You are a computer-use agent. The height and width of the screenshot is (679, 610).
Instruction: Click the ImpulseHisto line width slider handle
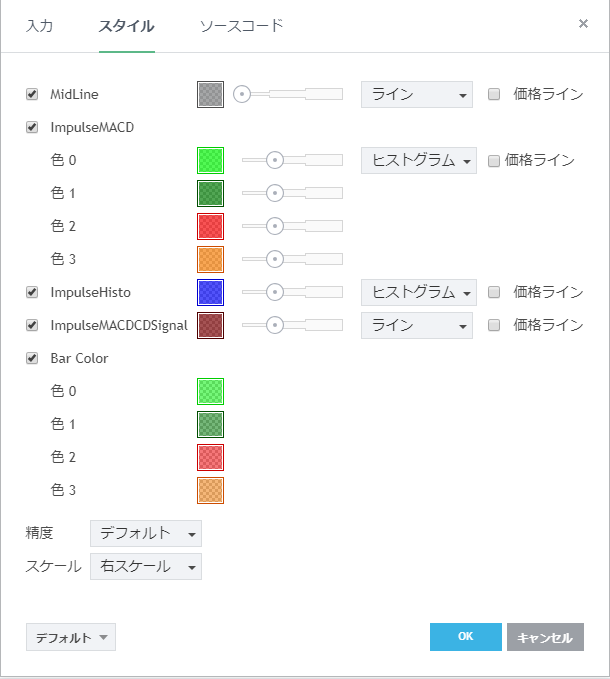pos(273,292)
